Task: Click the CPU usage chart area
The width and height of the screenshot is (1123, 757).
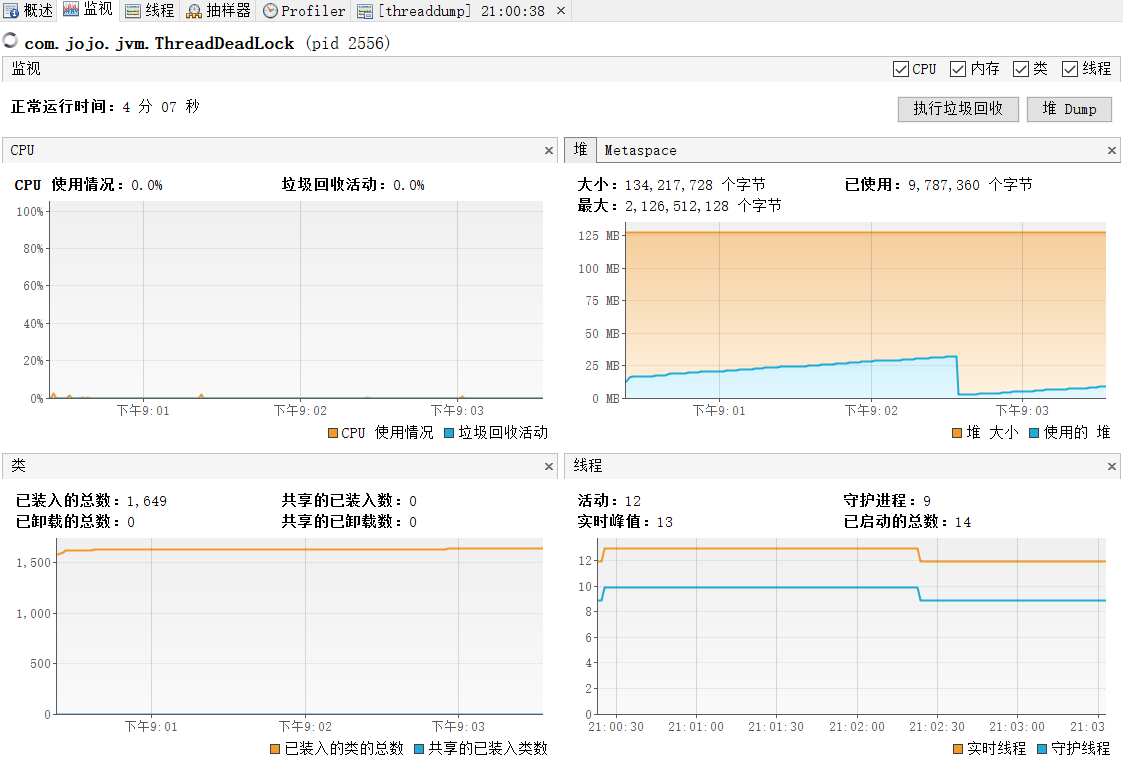Action: 296,299
